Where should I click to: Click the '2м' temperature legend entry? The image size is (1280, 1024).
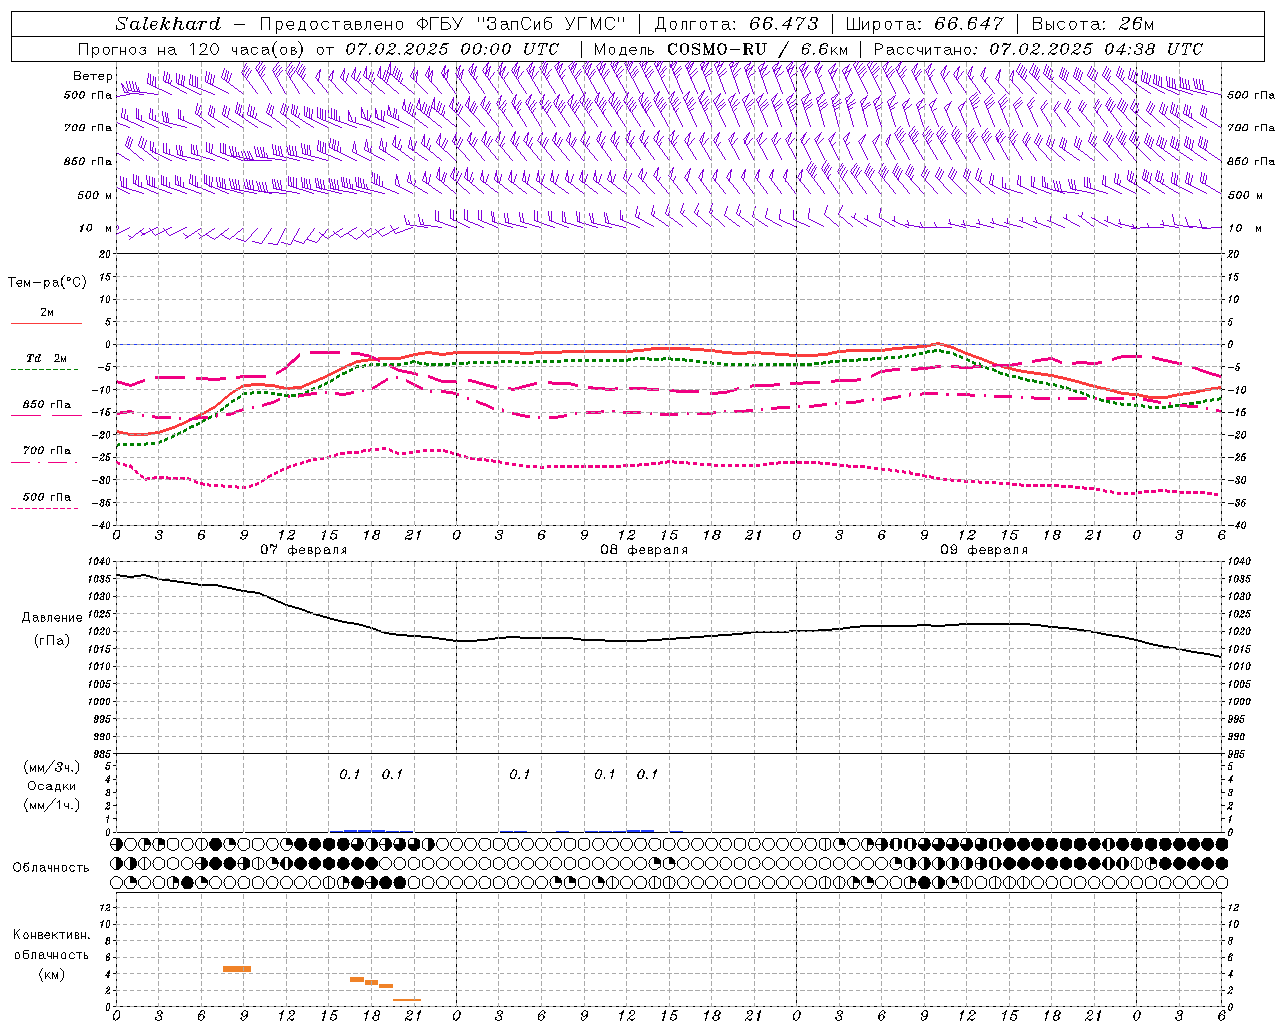point(46,312)
